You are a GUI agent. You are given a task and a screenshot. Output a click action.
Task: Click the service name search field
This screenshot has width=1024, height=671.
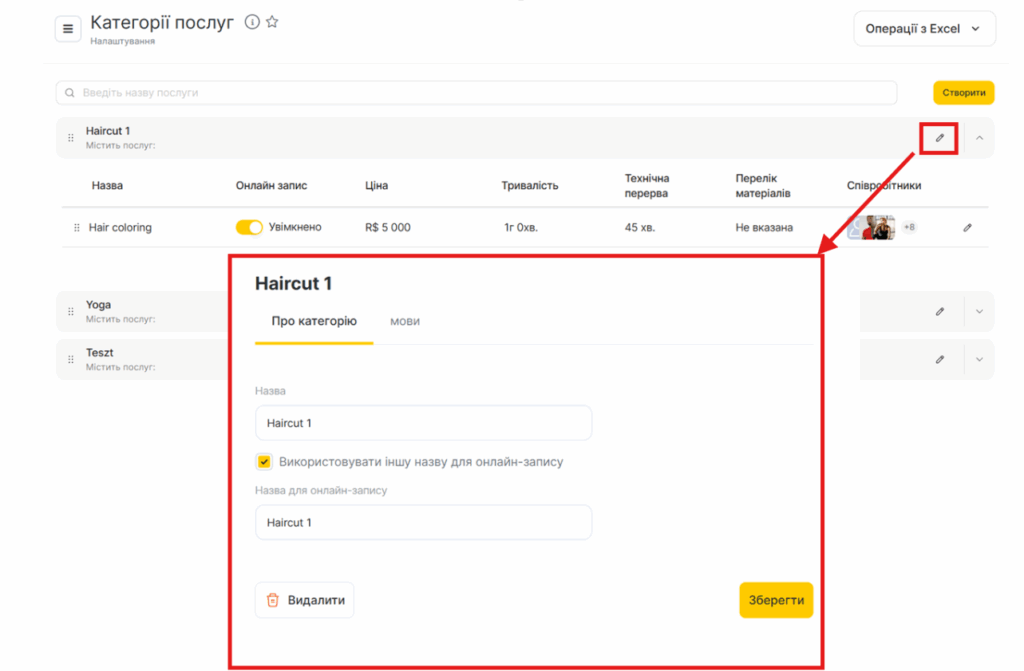tap(476, 93)
